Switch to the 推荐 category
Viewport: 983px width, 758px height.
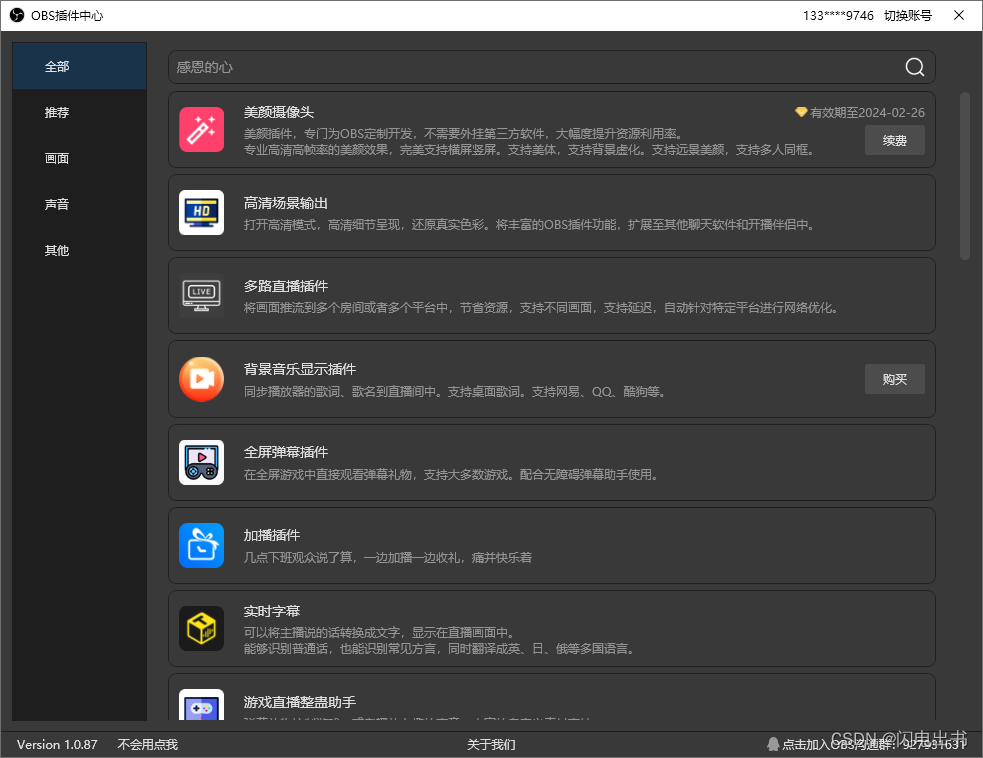tap(80, 112)
